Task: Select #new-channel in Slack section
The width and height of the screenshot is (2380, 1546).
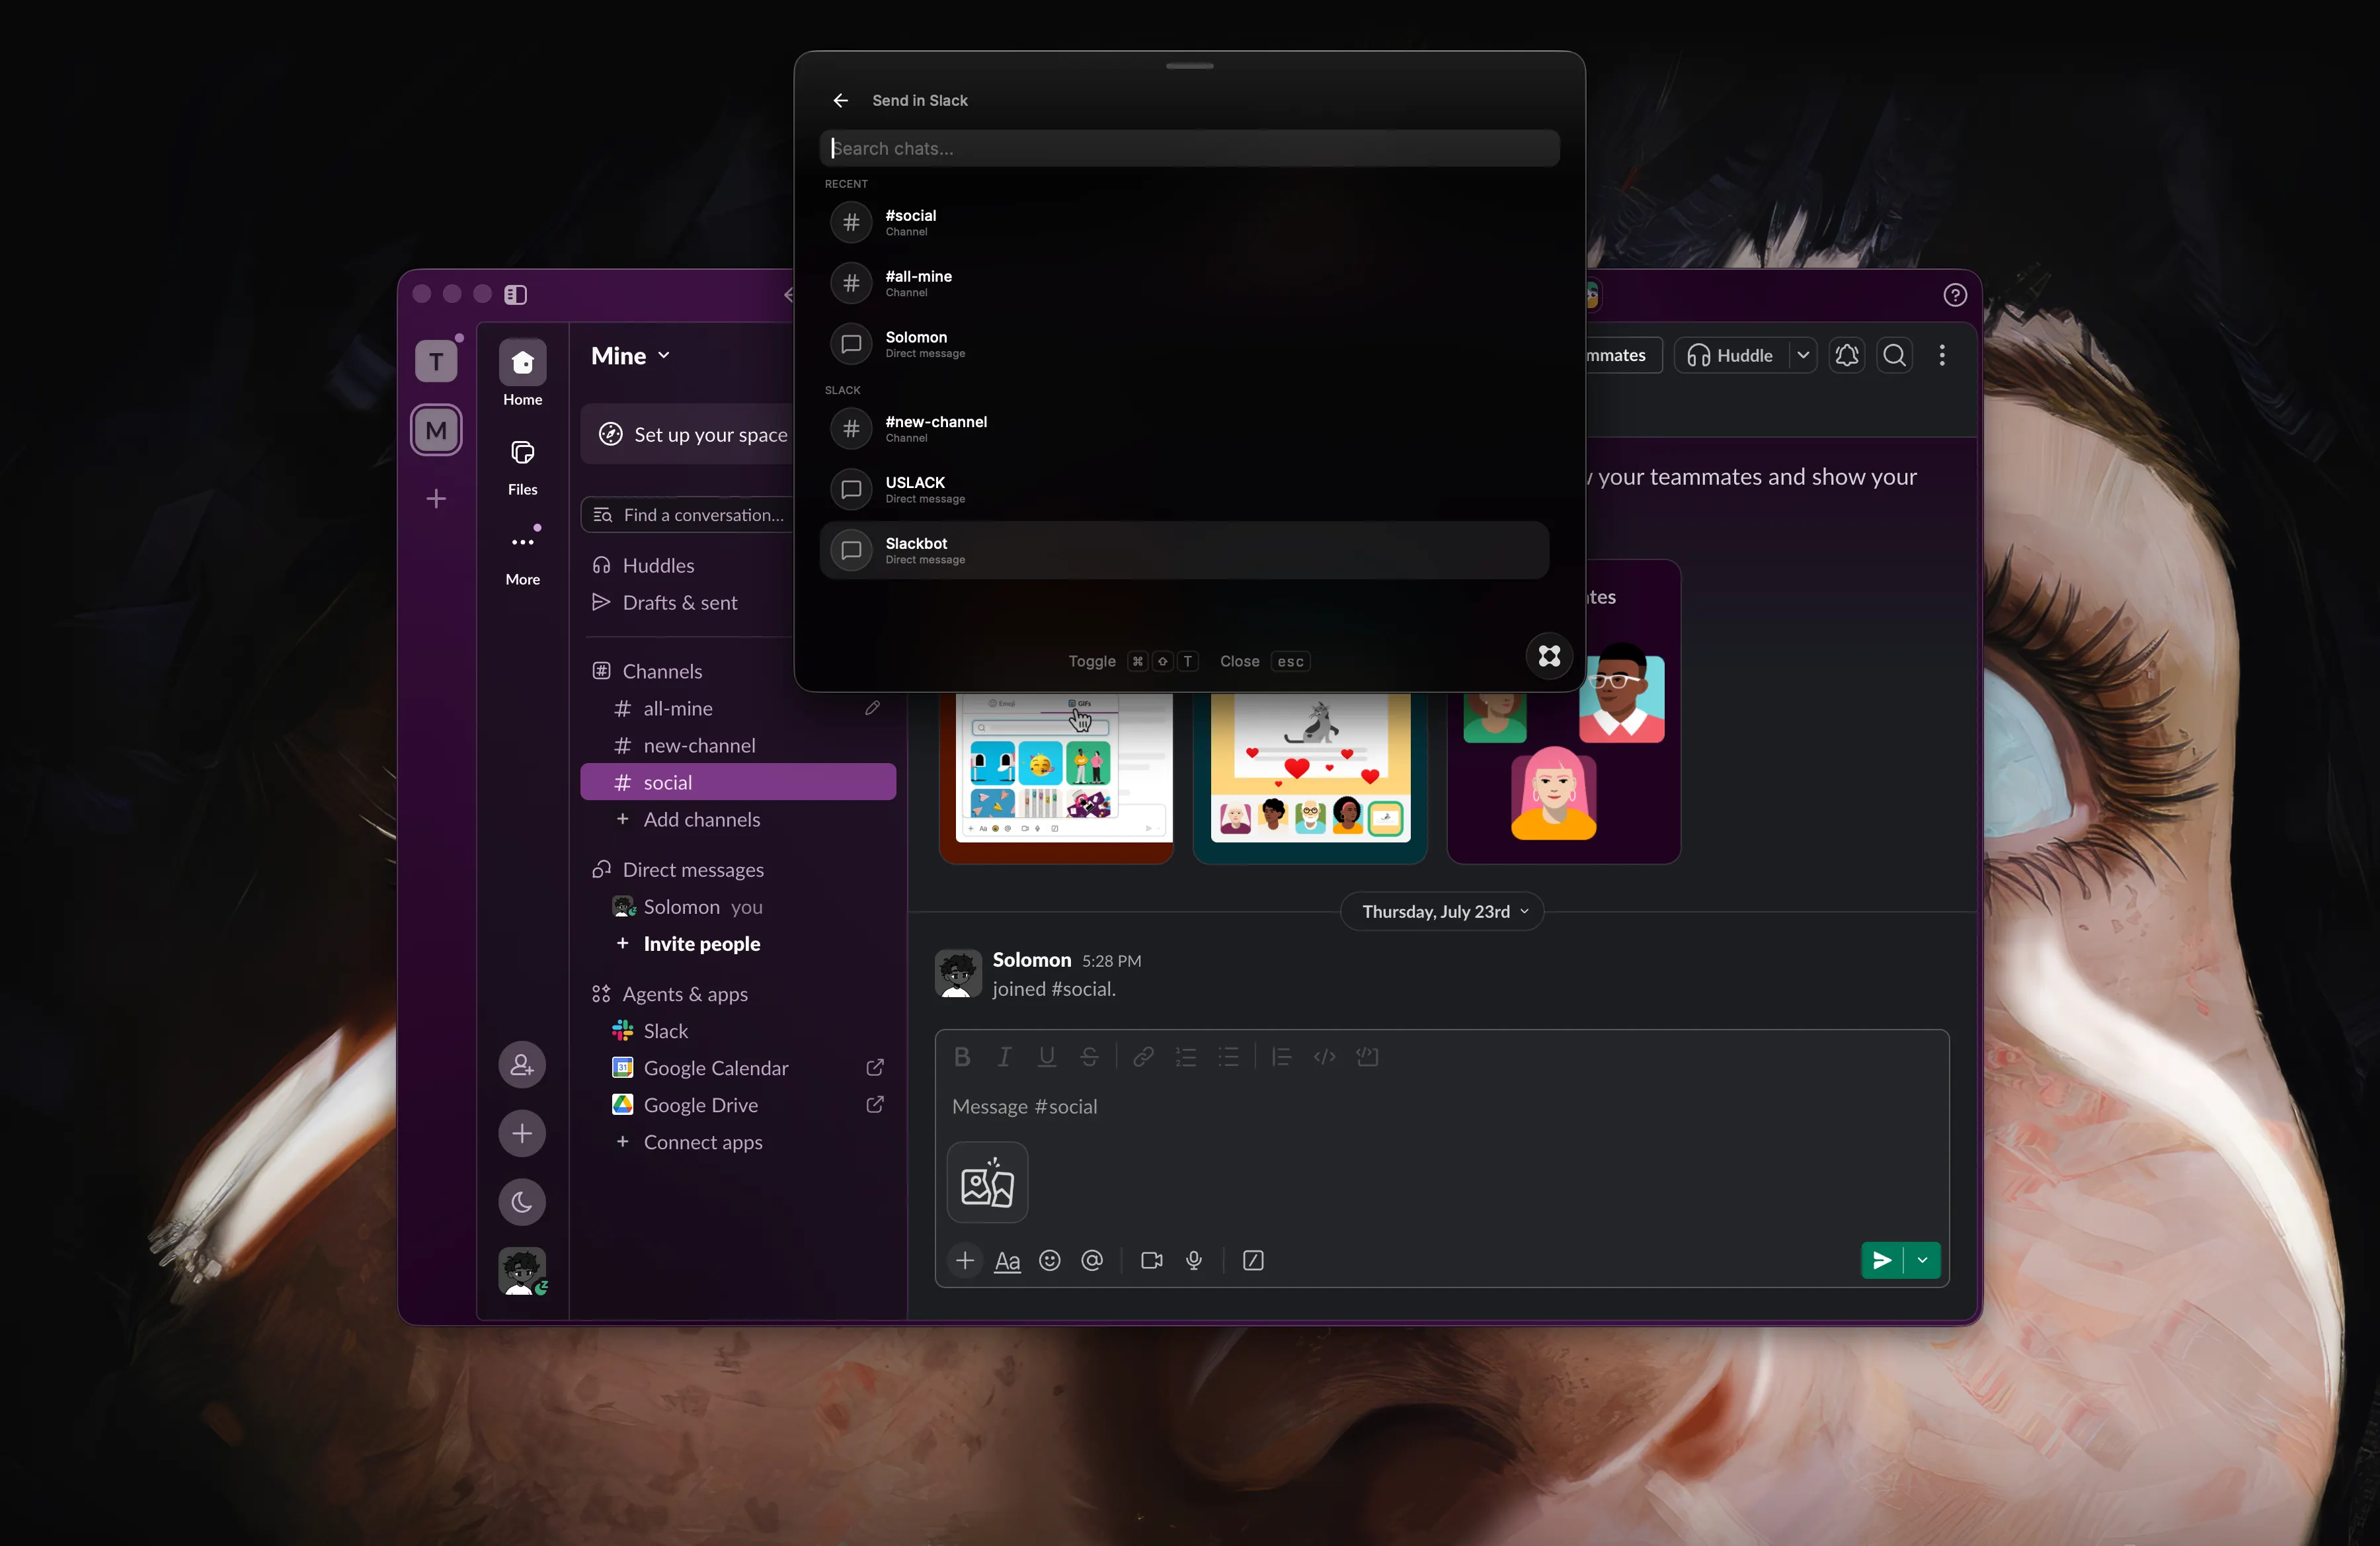Action: coord(1184,429)
